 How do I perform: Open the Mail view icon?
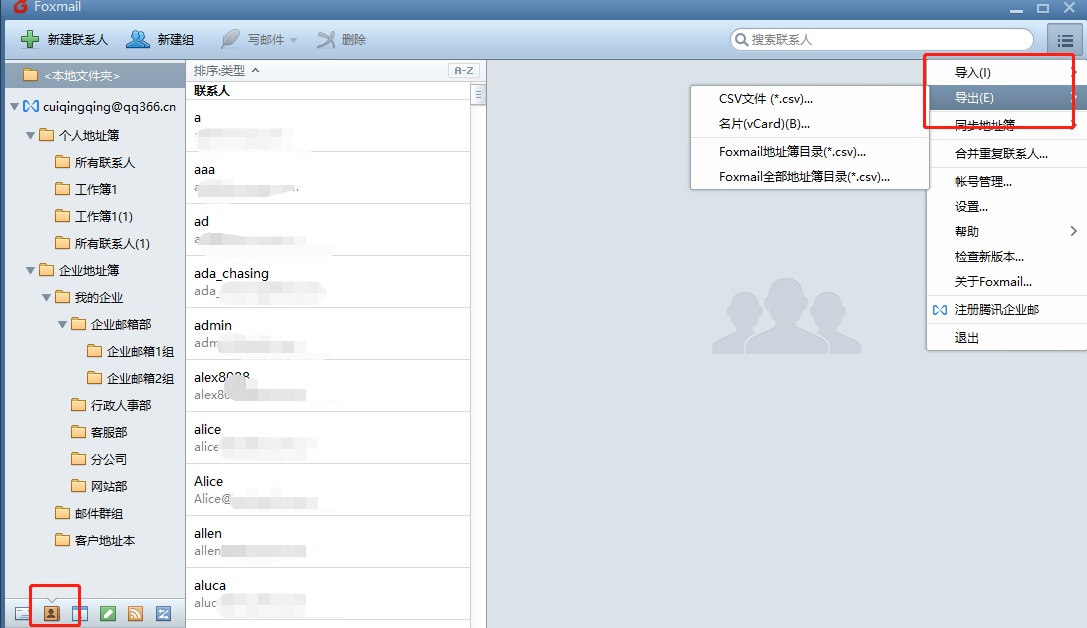22,612
